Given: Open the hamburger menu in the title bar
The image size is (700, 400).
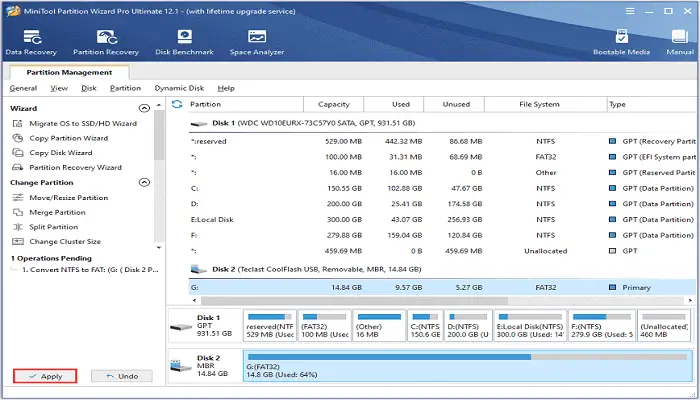Looking at the screenshot, I should tap(630, 11).
